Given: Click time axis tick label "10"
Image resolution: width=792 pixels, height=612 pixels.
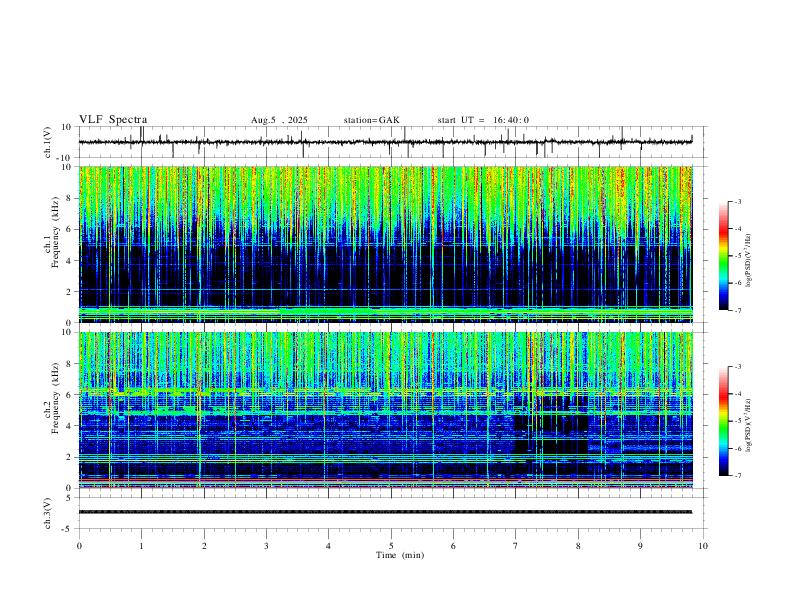Looking at the screenshot, I should [703, 546].
